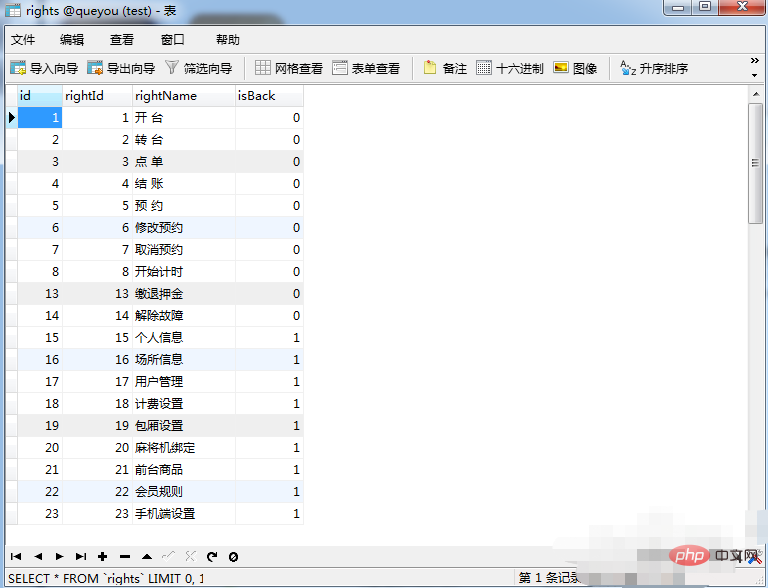Open the Import Wizard (导入向导)

click(x=44, y=68)
